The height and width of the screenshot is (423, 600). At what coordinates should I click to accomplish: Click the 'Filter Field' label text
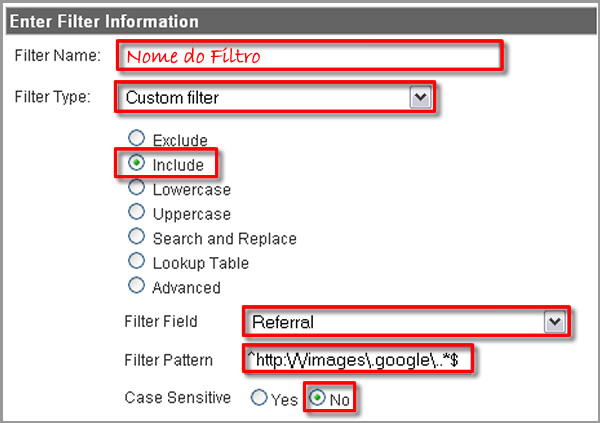point(161,322)
